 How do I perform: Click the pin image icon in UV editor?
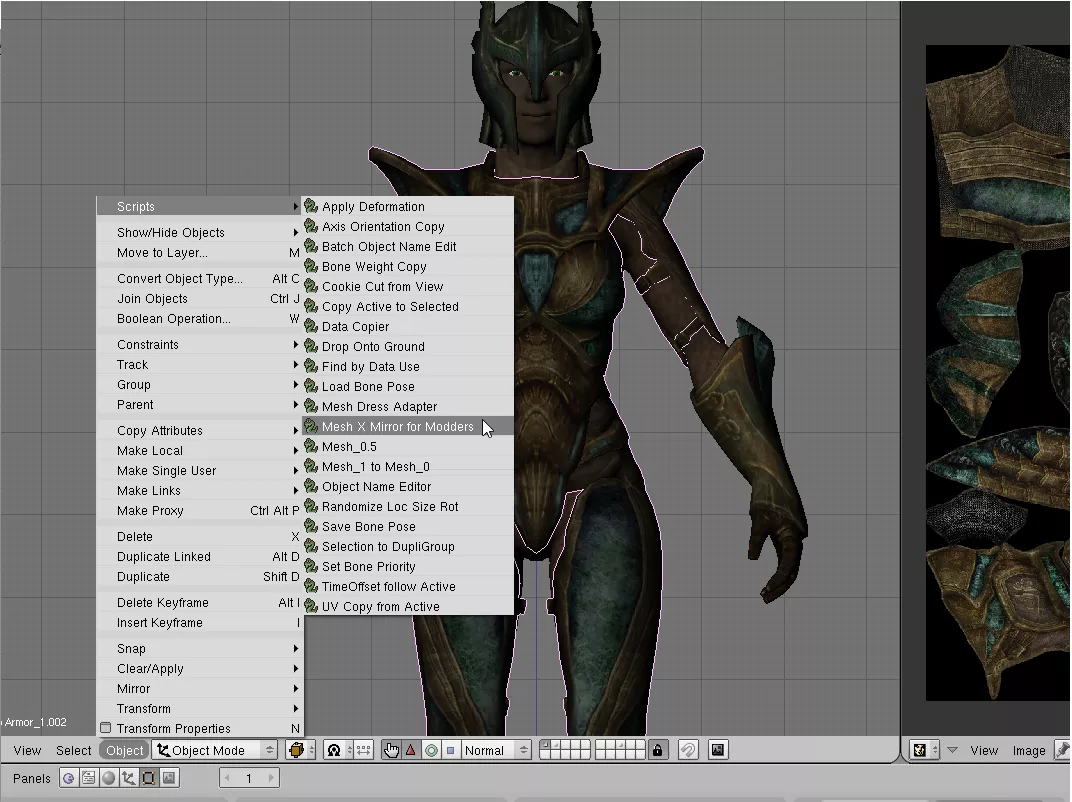pos(1062,750)
